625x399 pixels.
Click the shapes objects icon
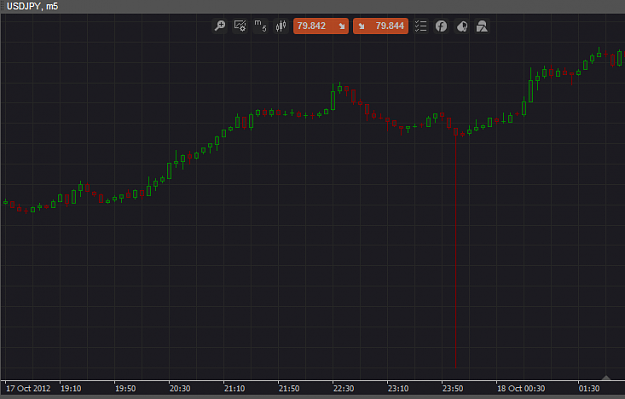482,26
